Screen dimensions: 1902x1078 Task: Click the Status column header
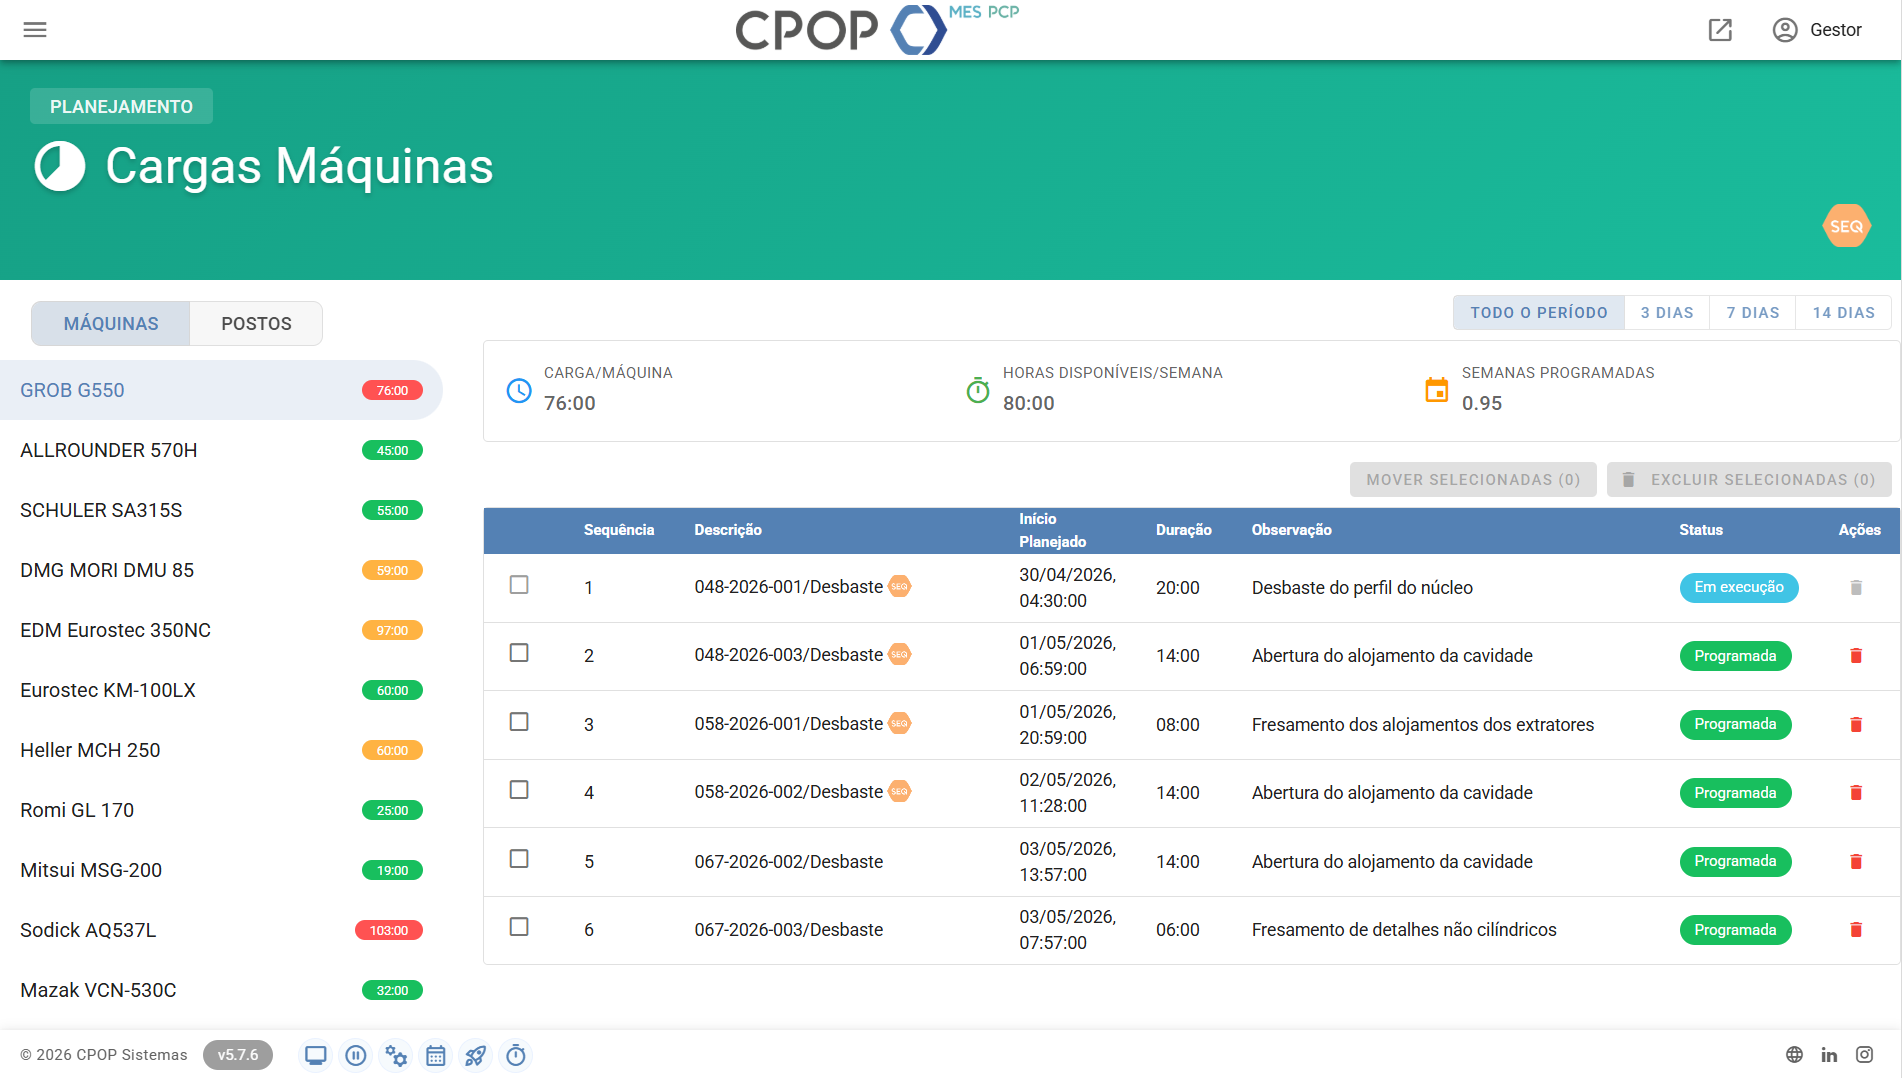(x=1701, y=530)
